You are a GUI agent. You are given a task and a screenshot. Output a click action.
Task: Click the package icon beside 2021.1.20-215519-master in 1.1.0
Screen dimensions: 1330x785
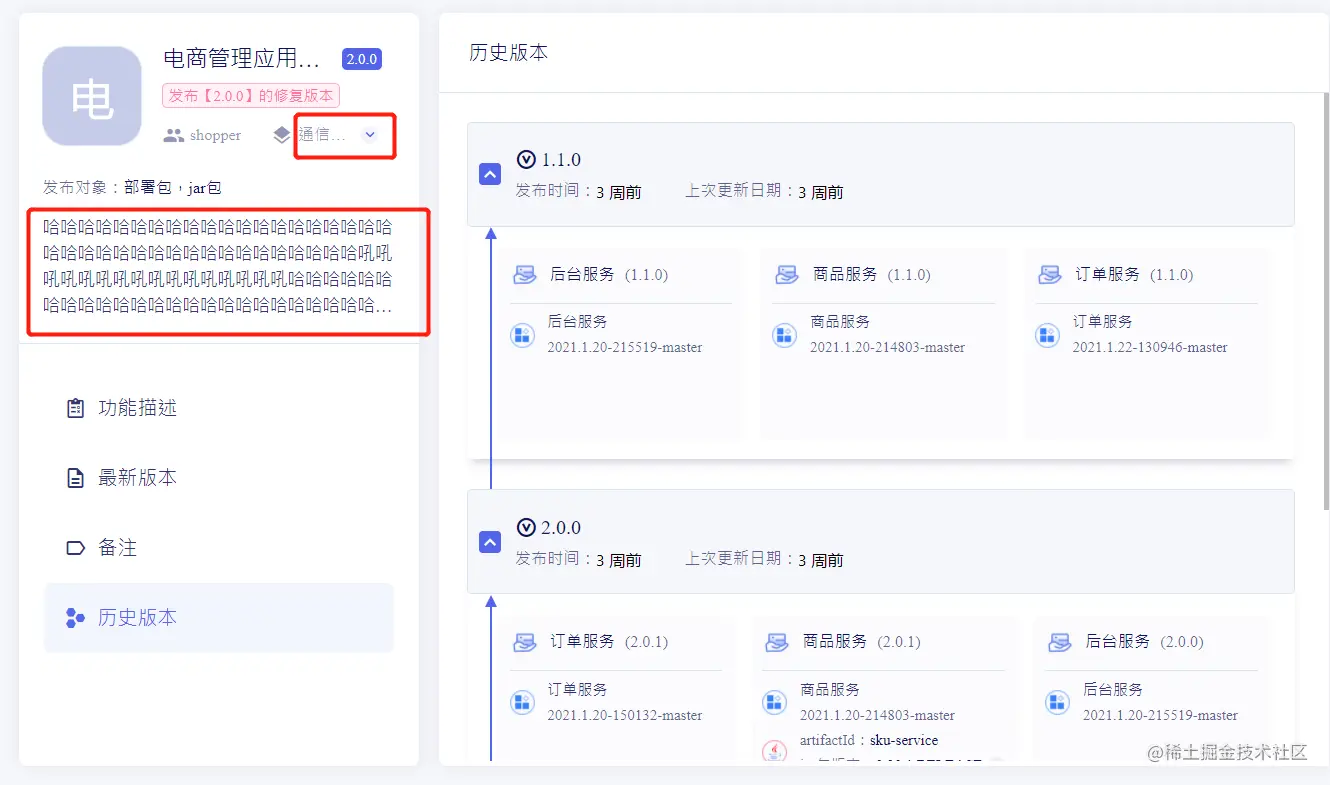(x=522, y=335)
